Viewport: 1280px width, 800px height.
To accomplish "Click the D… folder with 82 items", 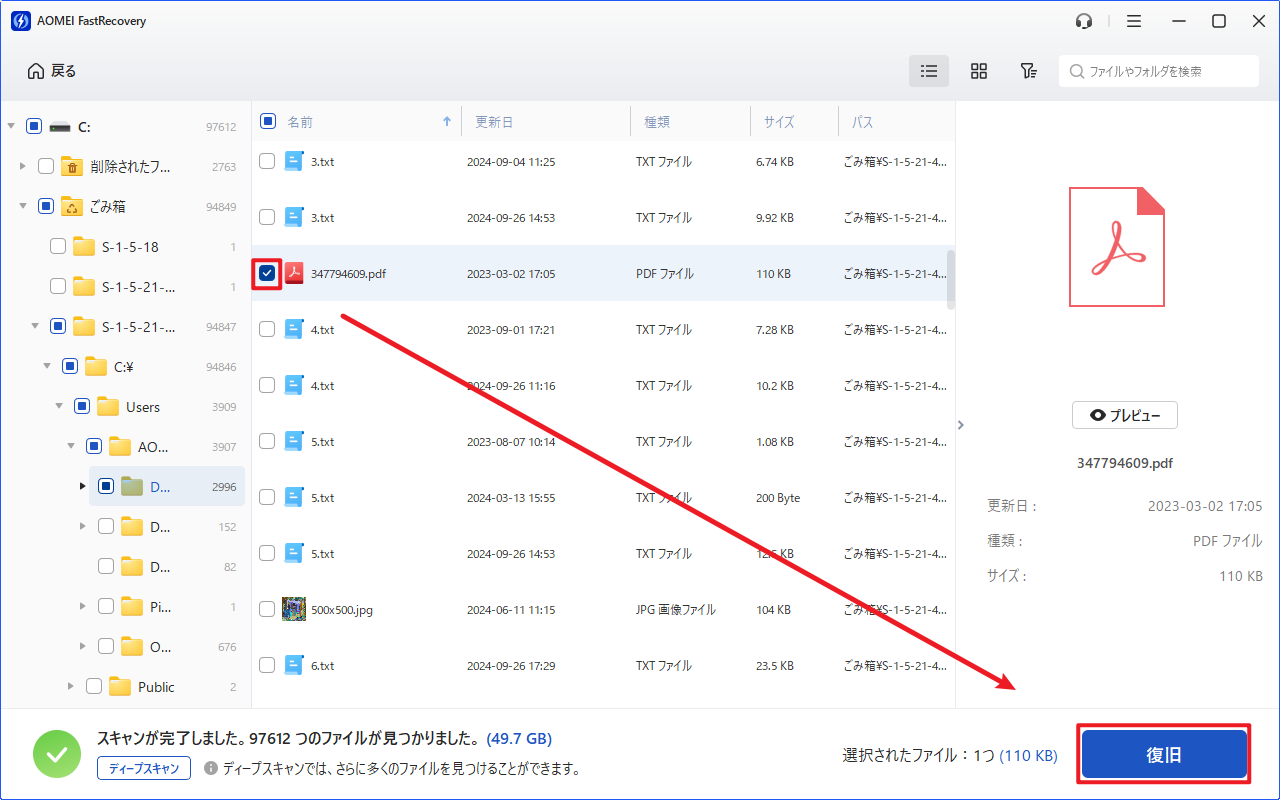I will [160, 567].
